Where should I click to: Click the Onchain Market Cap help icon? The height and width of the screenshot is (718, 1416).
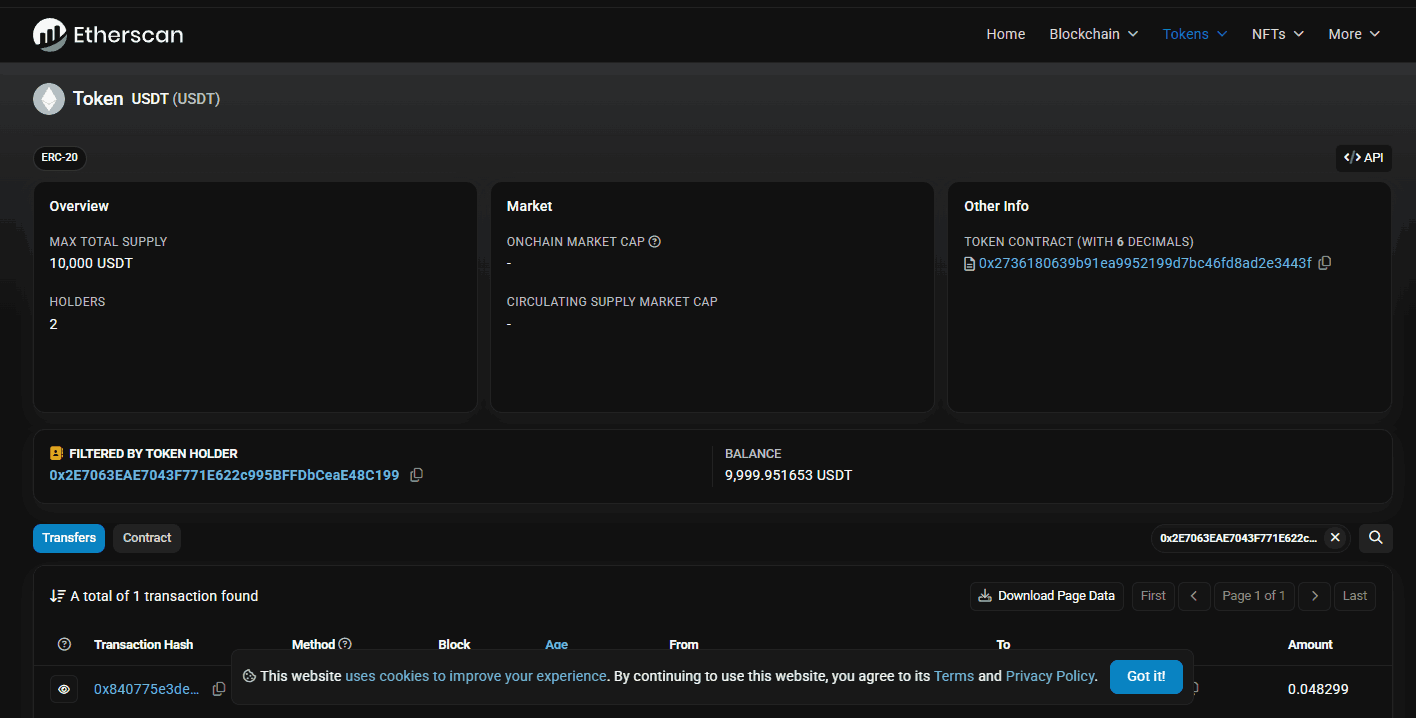[655, 241]
